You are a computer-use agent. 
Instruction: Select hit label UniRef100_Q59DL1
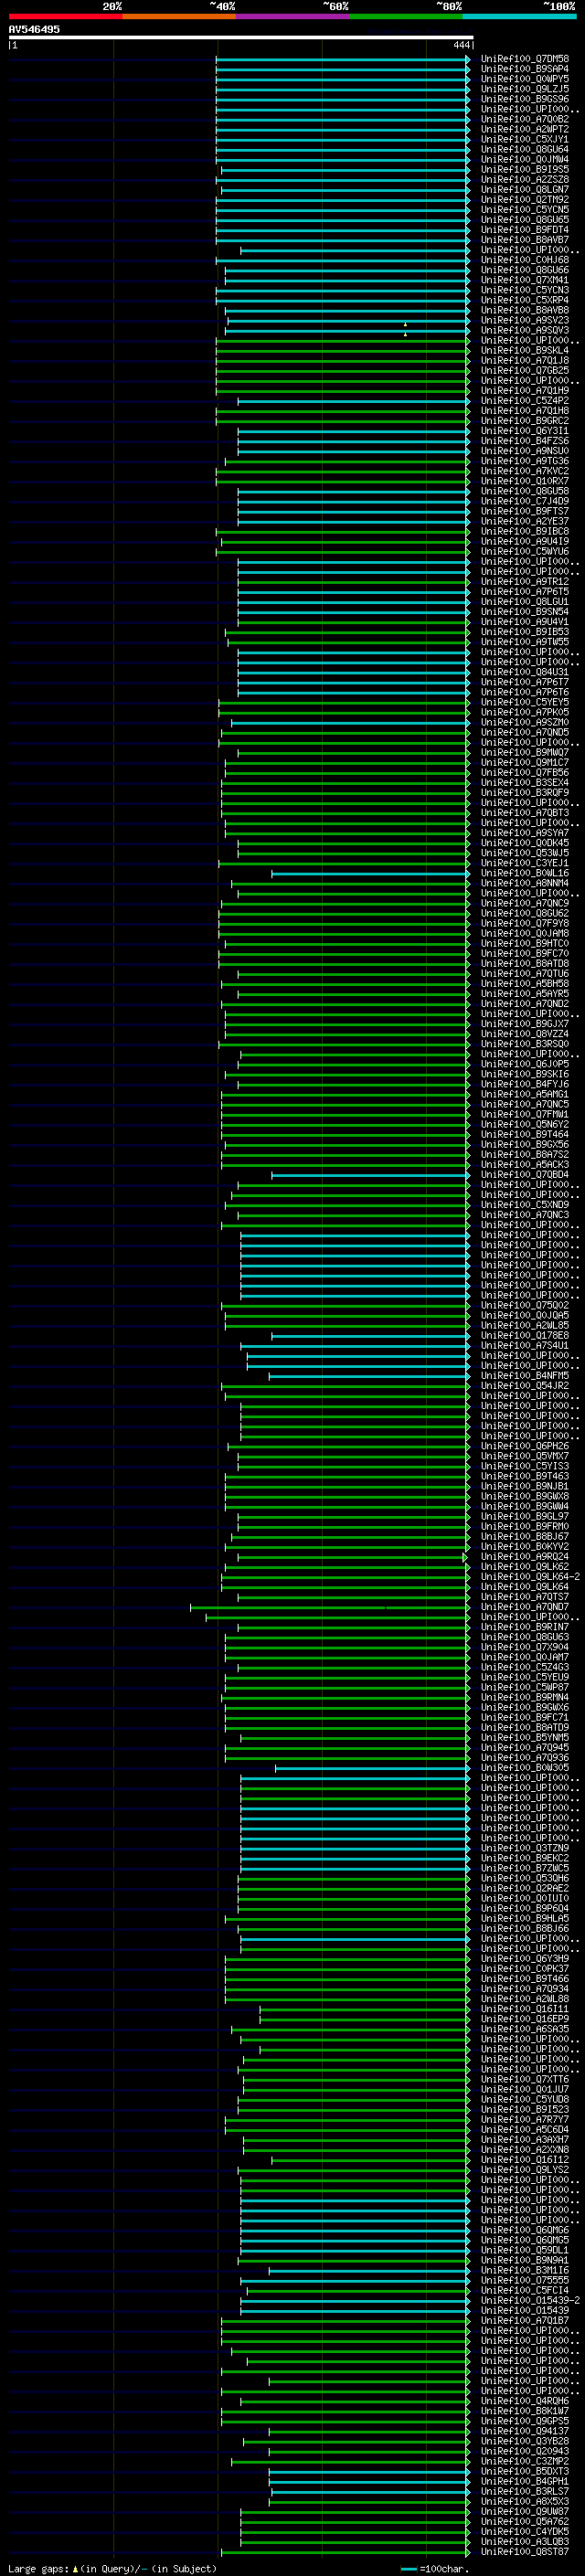click(x=525, y=2250)
